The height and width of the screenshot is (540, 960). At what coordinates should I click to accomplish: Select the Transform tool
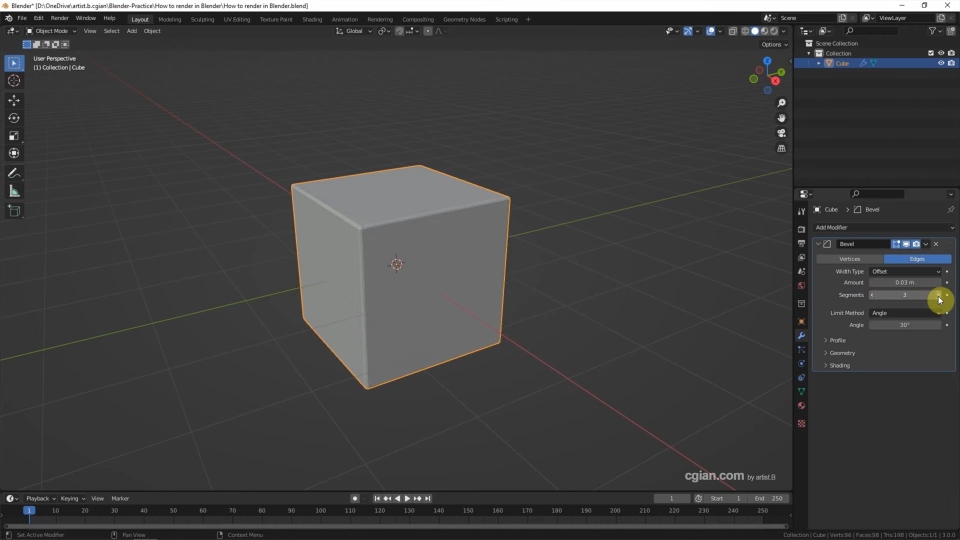click(x=13, y=153)
